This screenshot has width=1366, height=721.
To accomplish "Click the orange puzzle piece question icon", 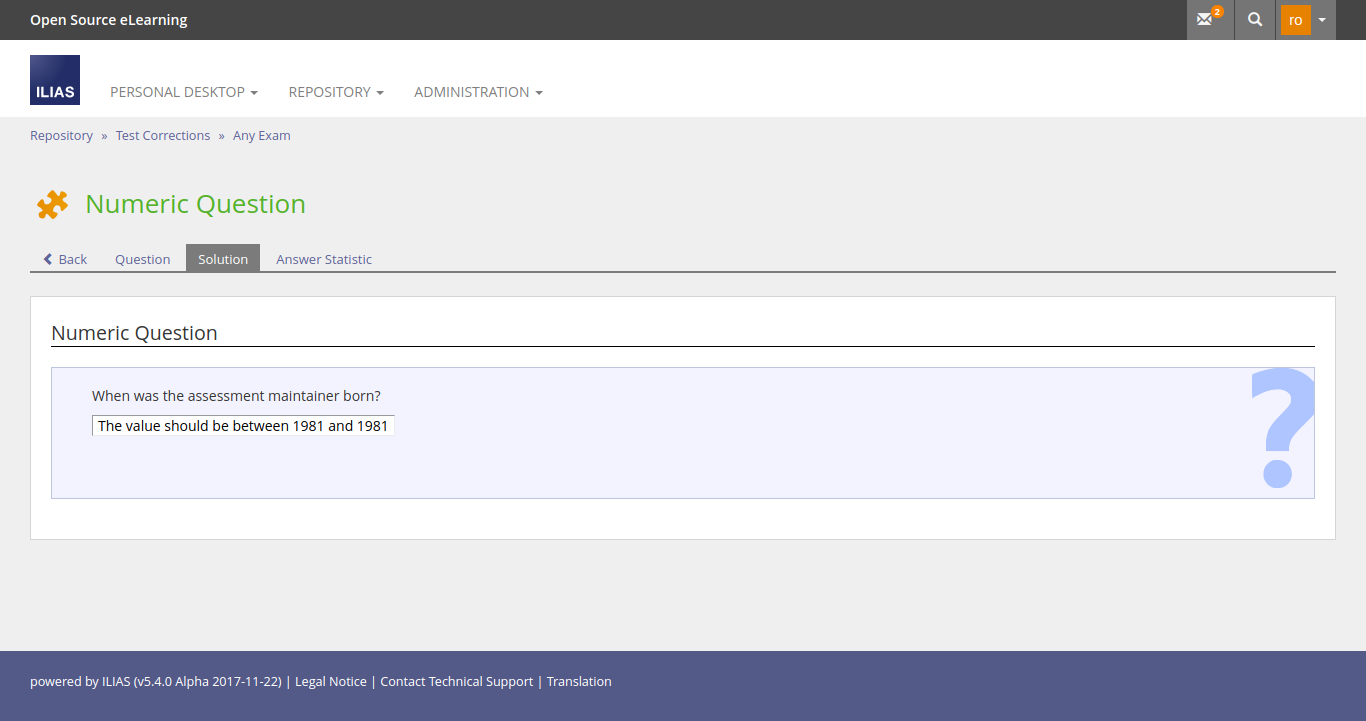I will 52,204.
